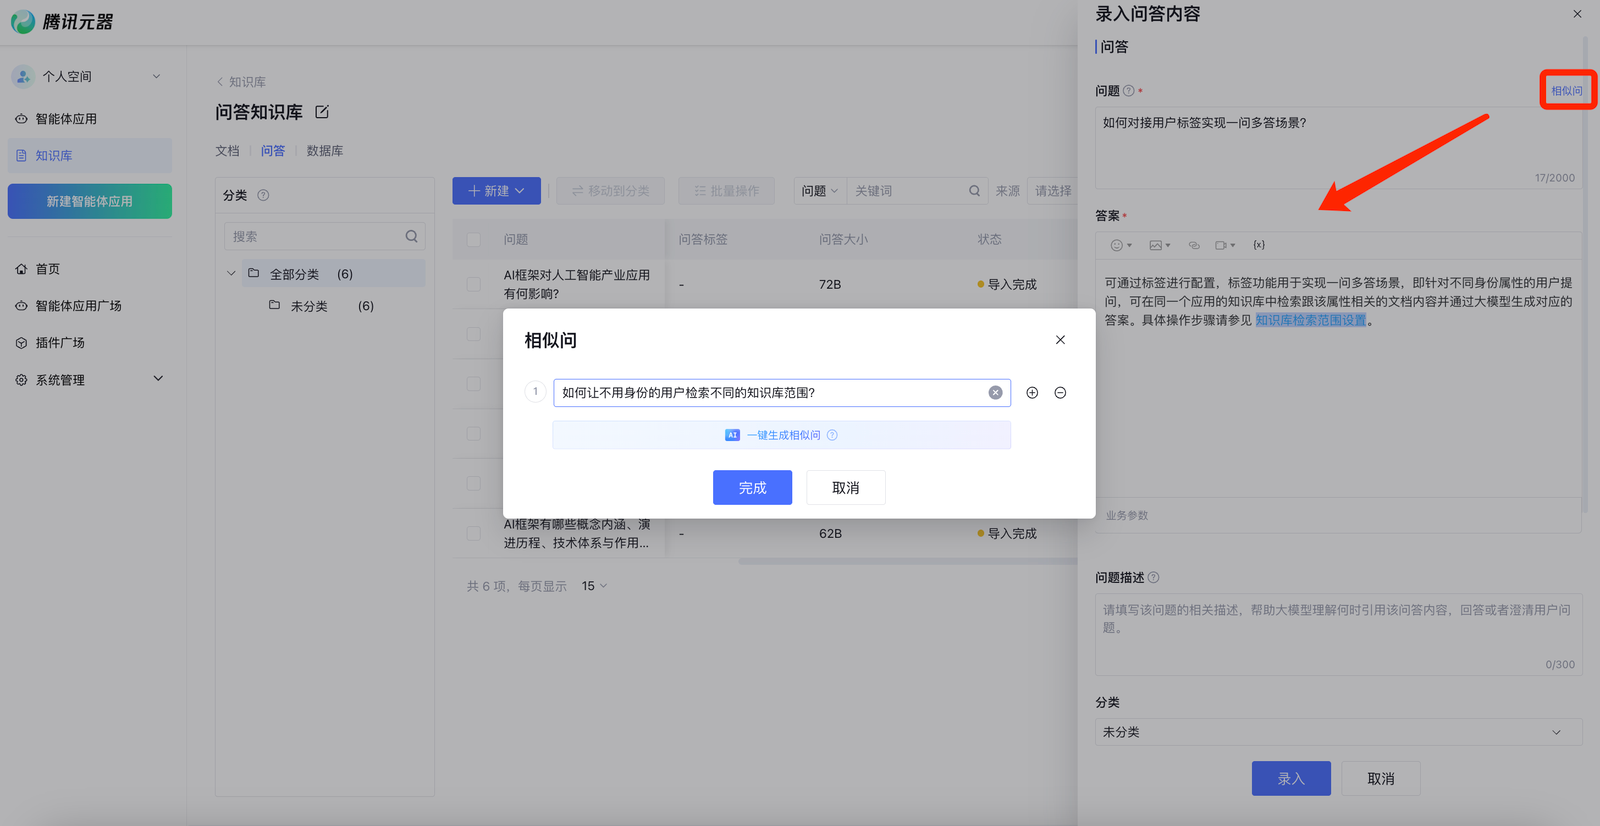Click the remove similar question minus icon

click(1060, 393)
